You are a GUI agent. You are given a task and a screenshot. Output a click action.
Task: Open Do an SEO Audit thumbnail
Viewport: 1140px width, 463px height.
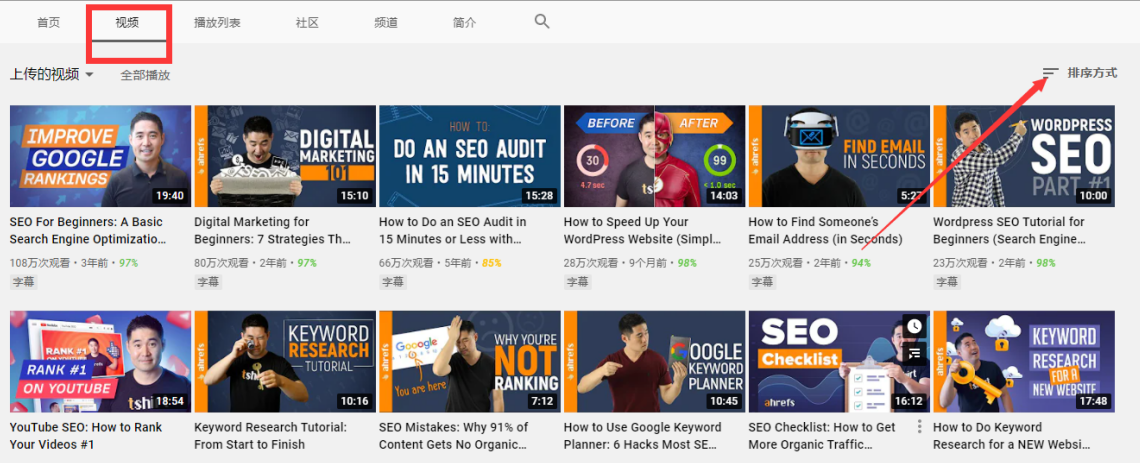(470, 156)
